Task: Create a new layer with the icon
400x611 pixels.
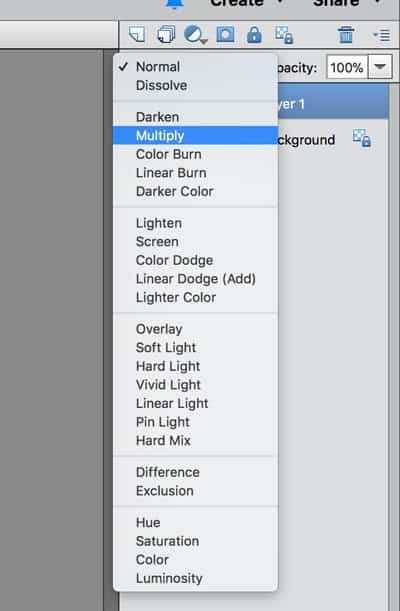Action: [137, 34]
